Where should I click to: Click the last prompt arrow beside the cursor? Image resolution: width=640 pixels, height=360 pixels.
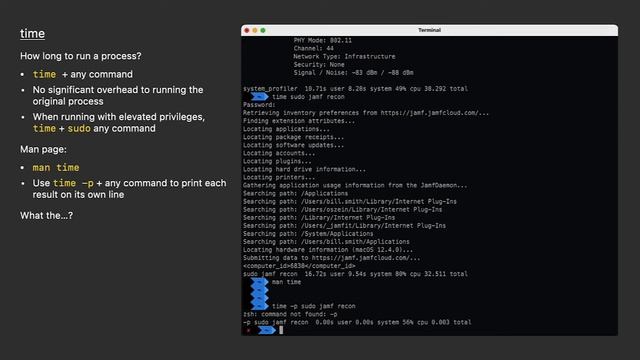coord(267,330)
